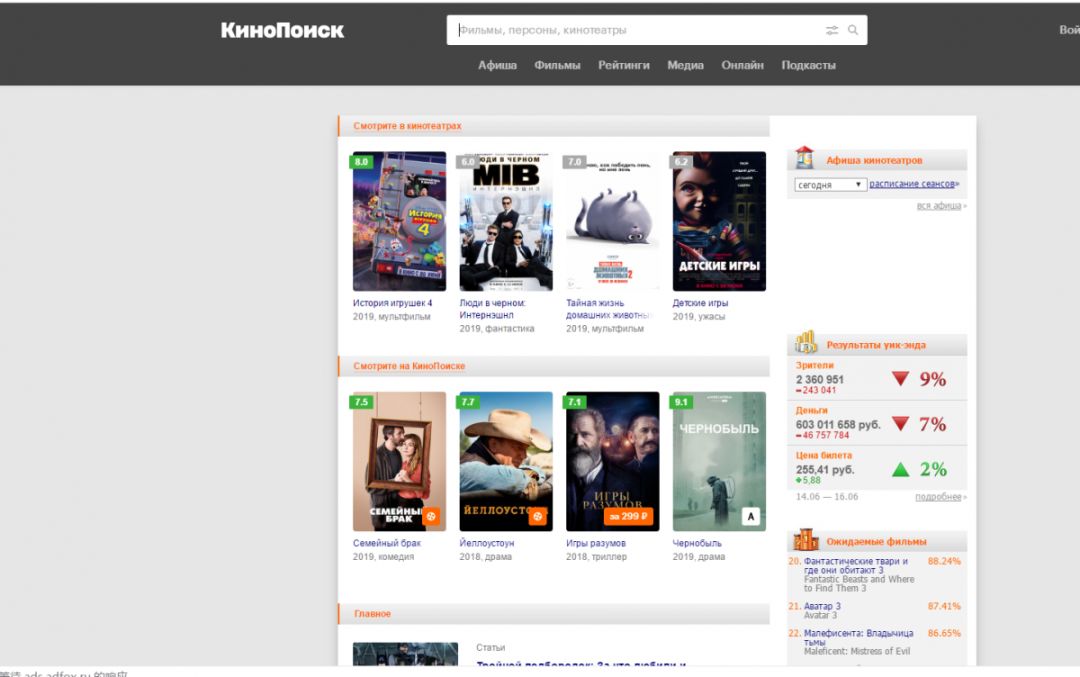Click the magnifying glass search icon
Viewport: 1080px width, 677px height.
[853, 30]
